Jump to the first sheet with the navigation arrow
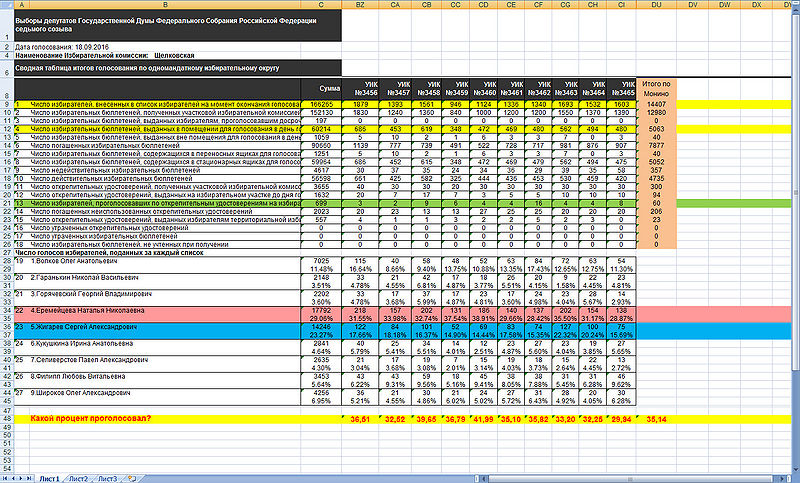This screenshot has width=800, height=483. tap(6, 478)
